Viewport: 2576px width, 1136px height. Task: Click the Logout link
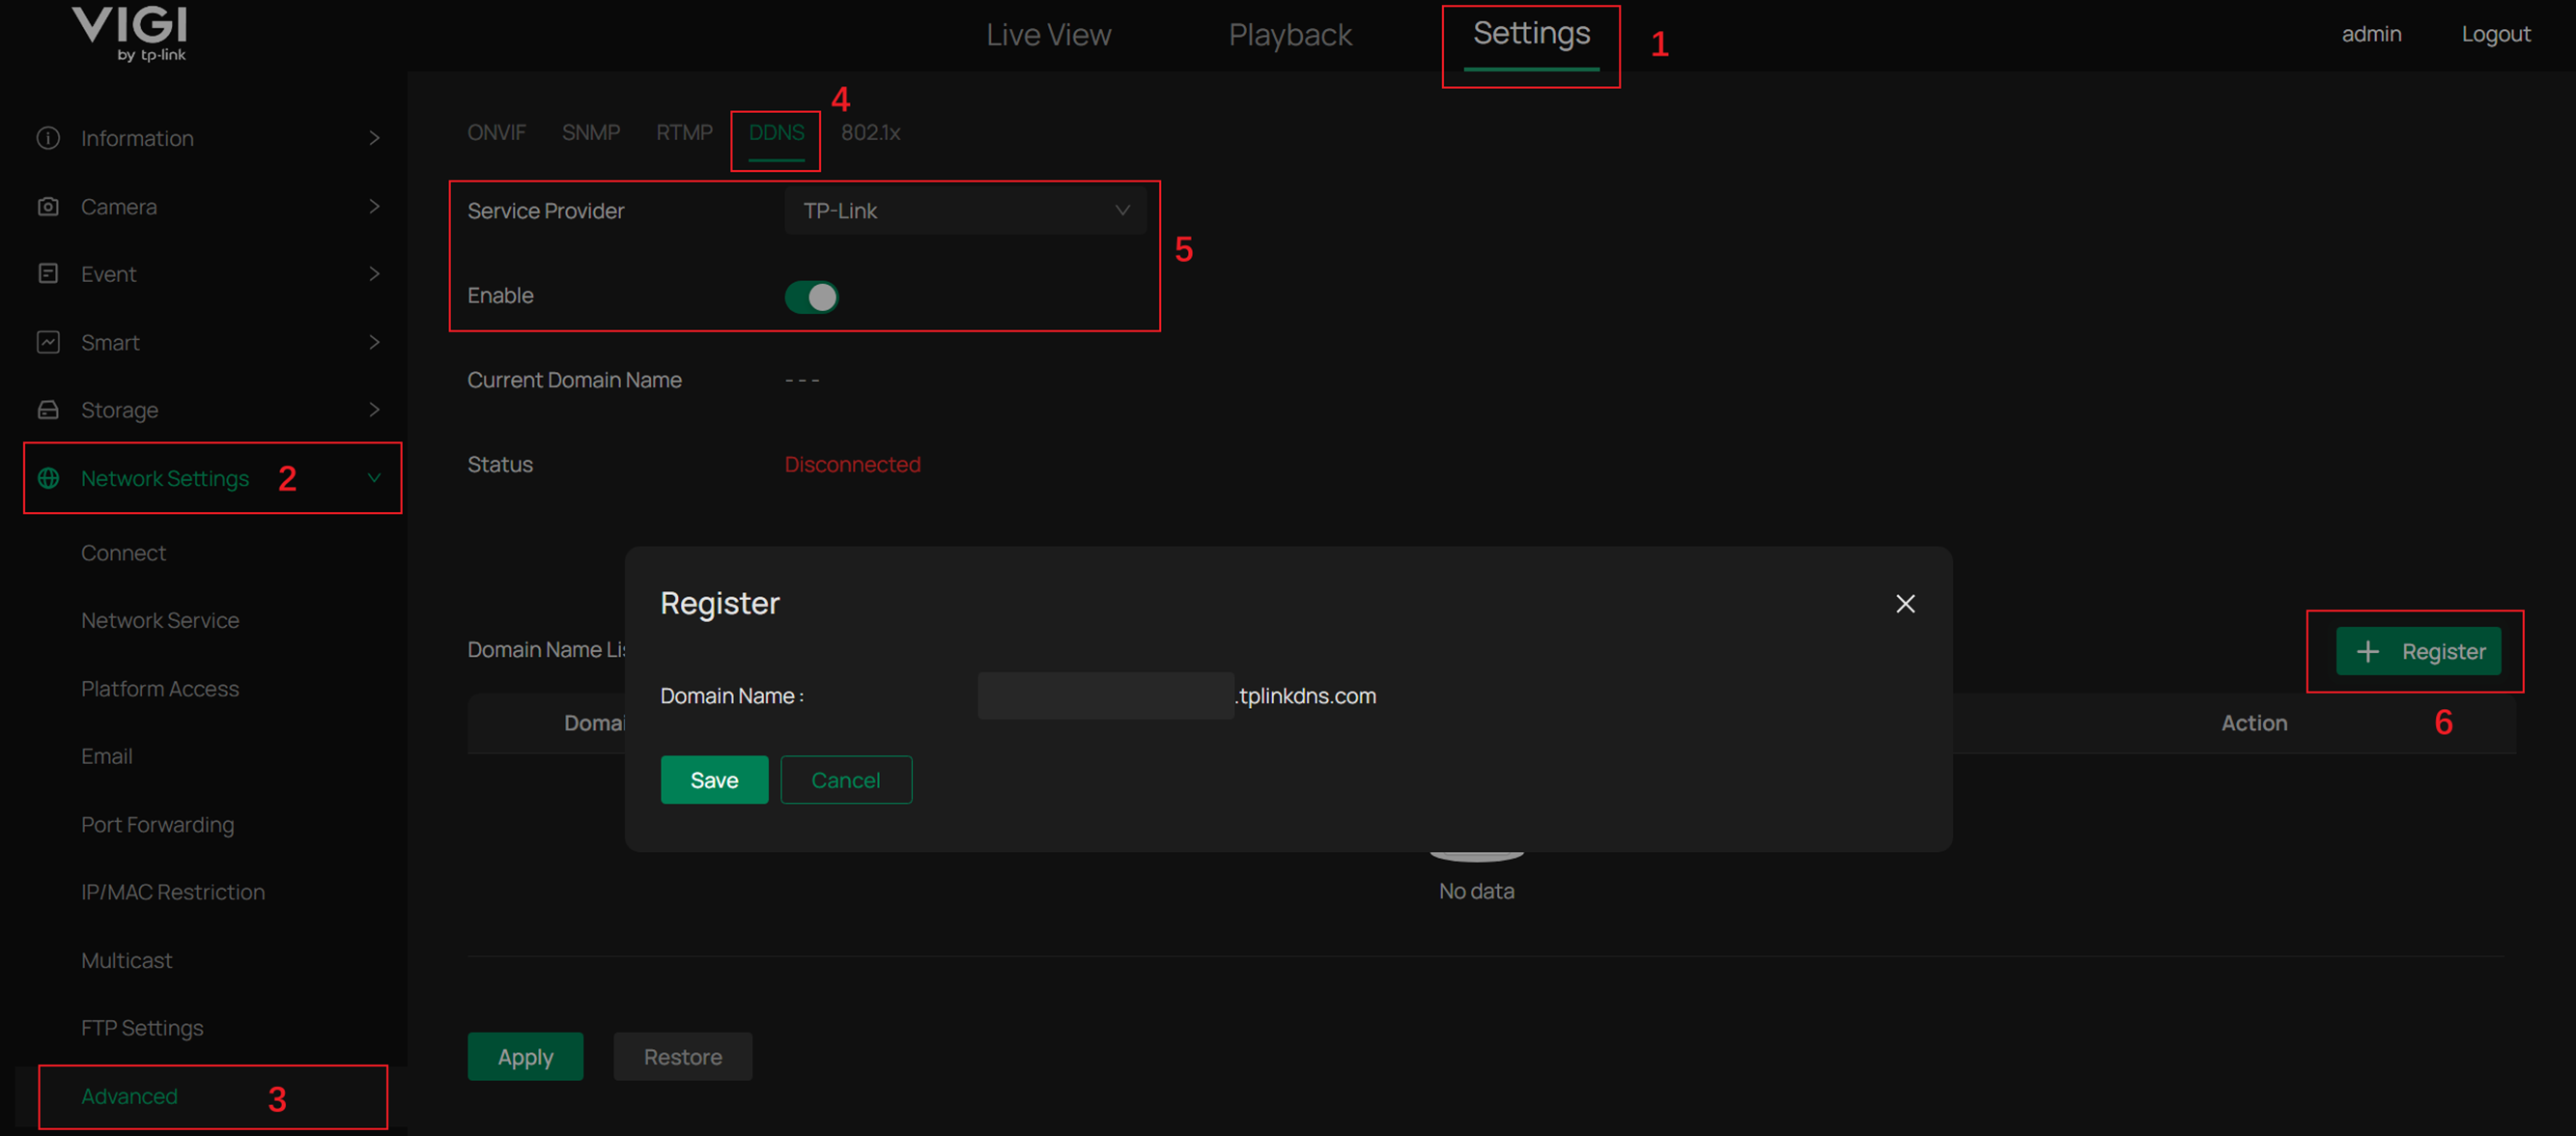tap(2497, 33)
